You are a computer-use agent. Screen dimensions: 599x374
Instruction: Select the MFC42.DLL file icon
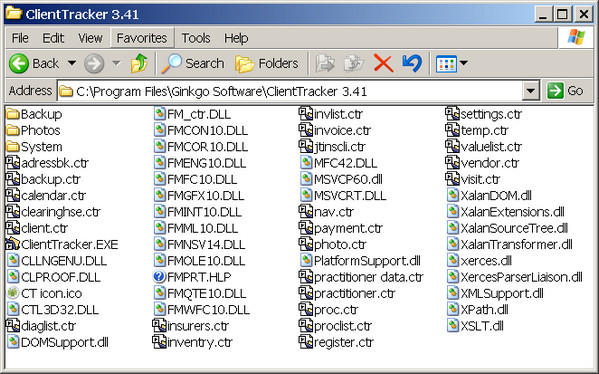tap(306, 163)
